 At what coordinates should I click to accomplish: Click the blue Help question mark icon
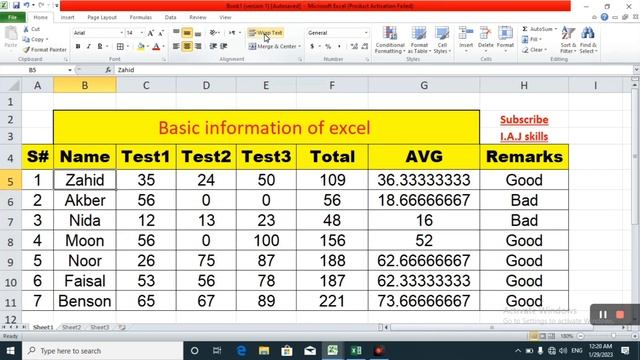tap(604, 17)
